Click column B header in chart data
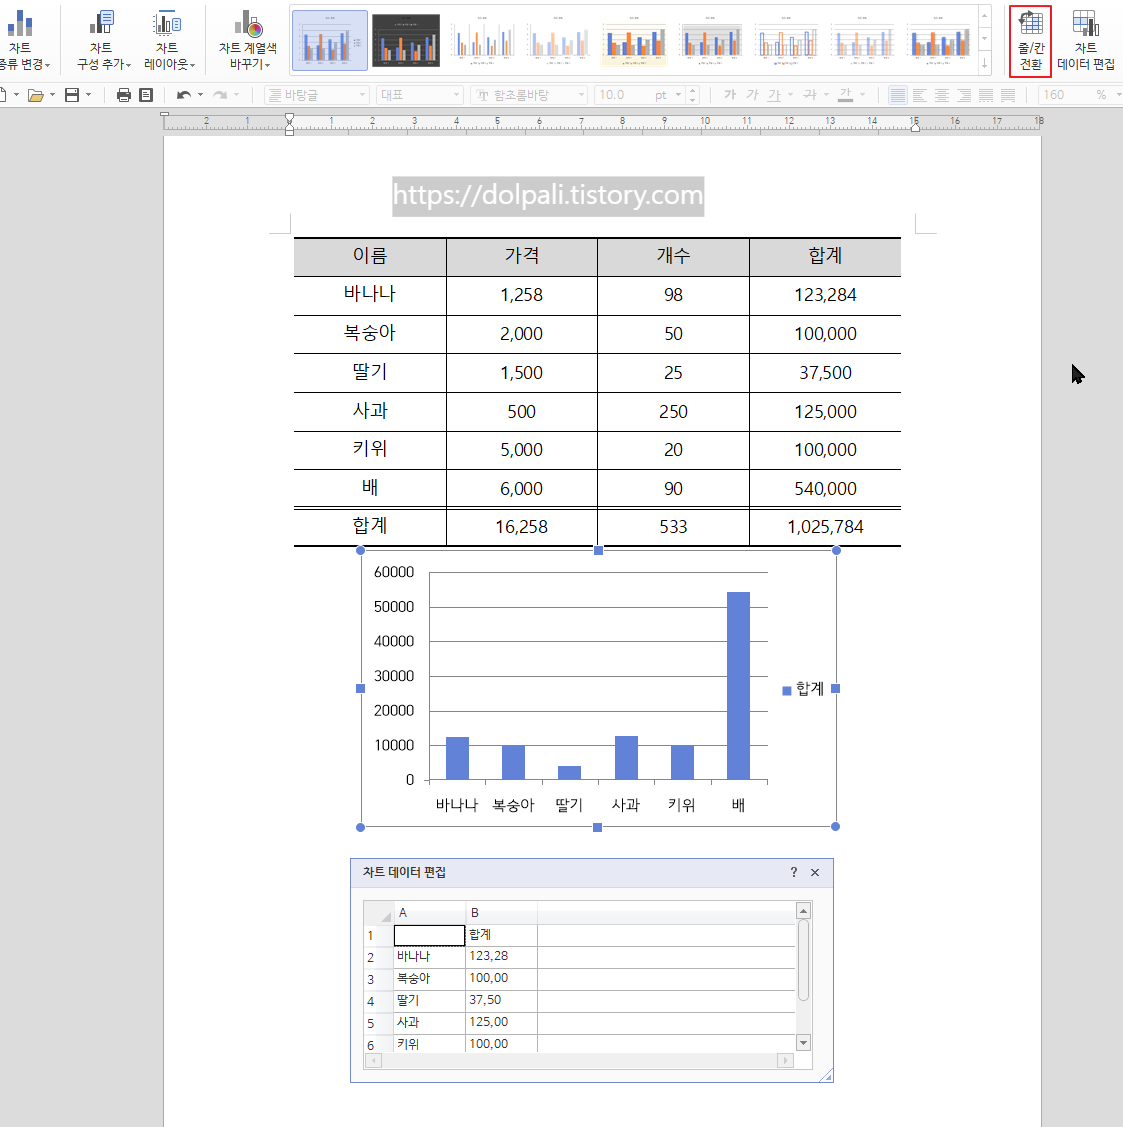The width and height of the screenshot is (1123, 1127). pos(501,913)
